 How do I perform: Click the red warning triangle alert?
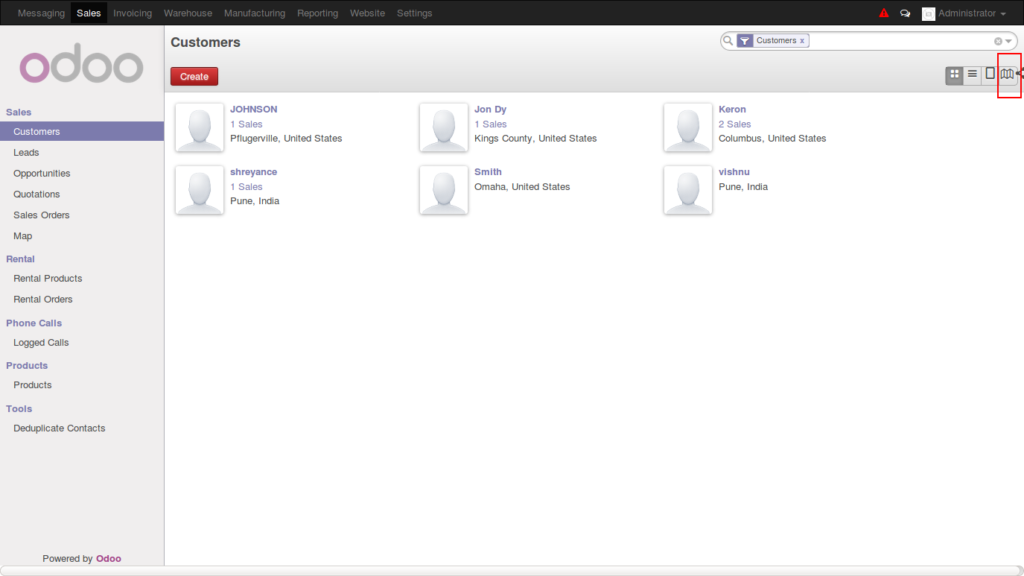click(884, 12)
